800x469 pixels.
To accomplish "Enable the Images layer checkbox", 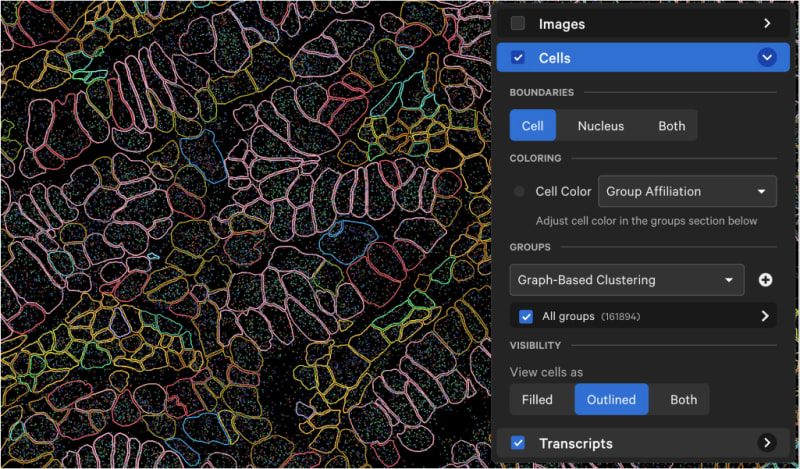I will click(517, 23).
